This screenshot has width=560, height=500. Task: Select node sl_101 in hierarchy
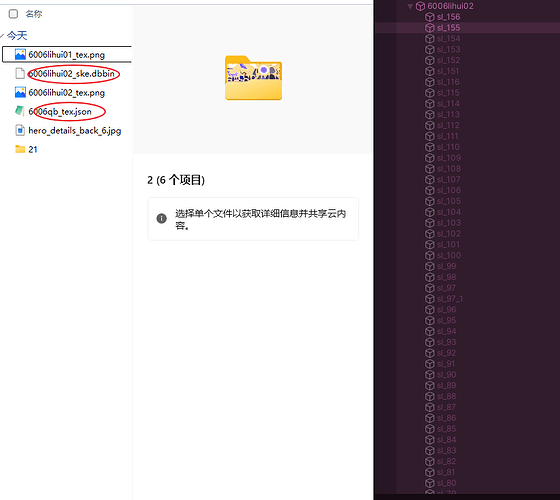pos(448,244)
